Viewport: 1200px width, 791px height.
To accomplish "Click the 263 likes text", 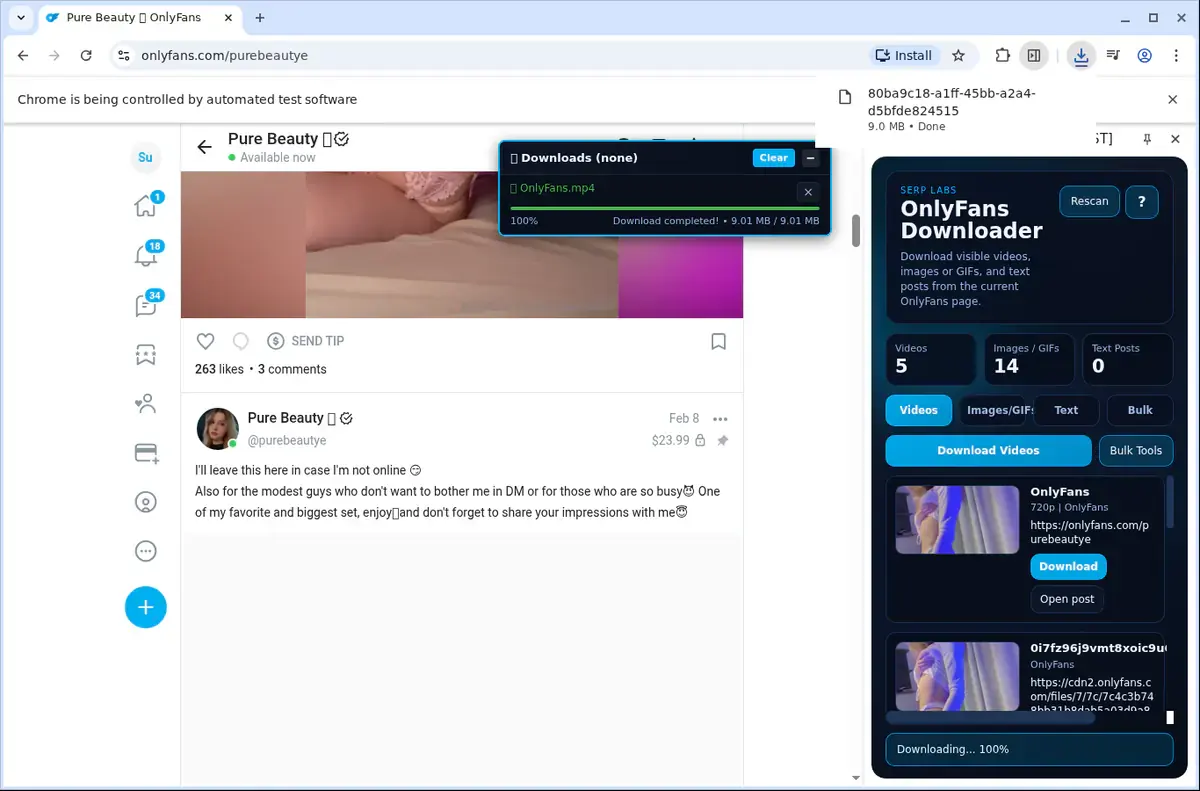I will tap(219, 369).
